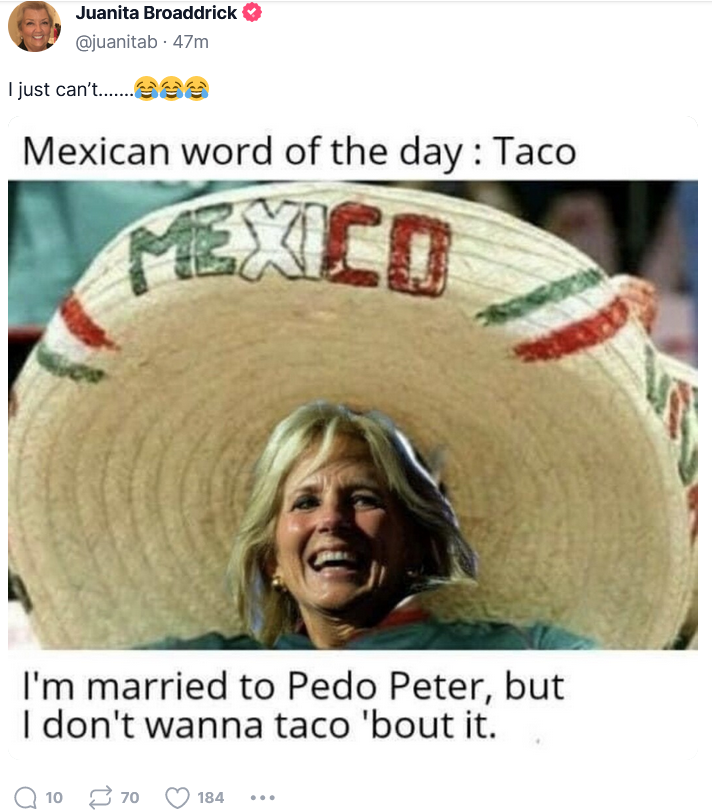Open the three-dot more options menu
The width and height of the screenshot is (712, 812).
(x=263, y=798)
